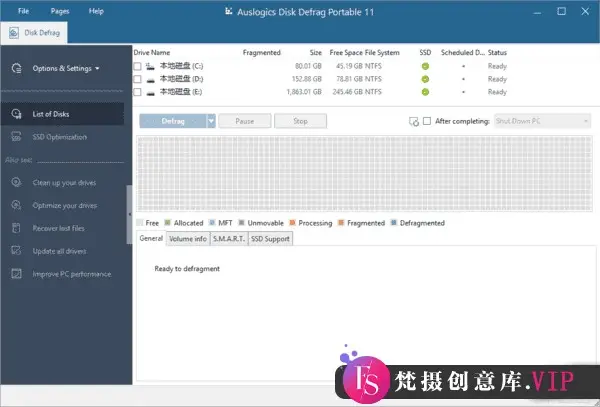This screenshot has height=407, width=600.
Task: Click the icon beside After completing checkbox
Action: [x=414, y=122]
